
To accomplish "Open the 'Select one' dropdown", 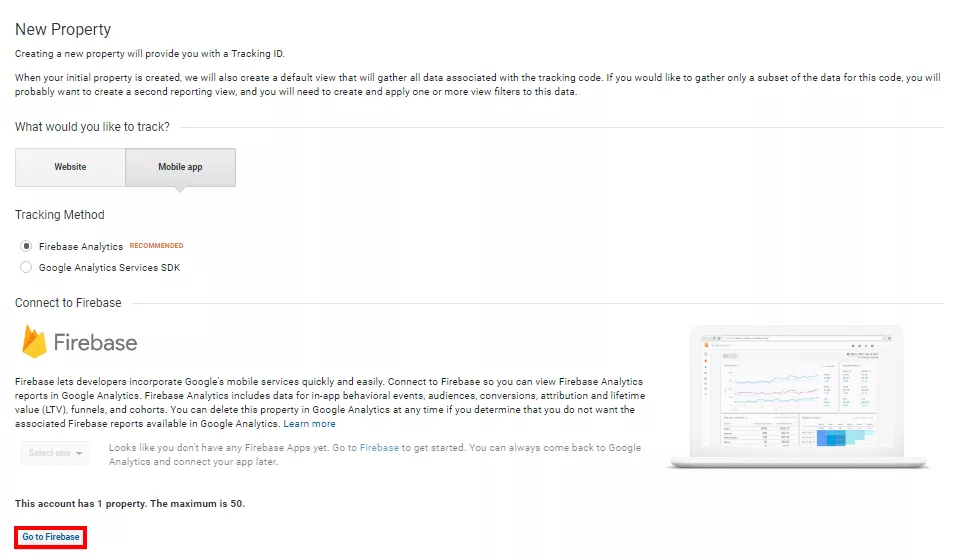I will tap(55, 453).
